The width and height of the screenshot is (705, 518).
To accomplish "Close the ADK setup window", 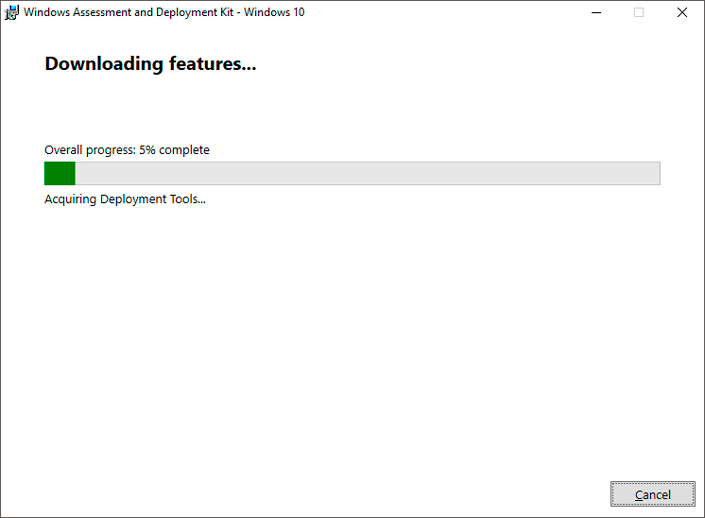I will click(682, 13).
